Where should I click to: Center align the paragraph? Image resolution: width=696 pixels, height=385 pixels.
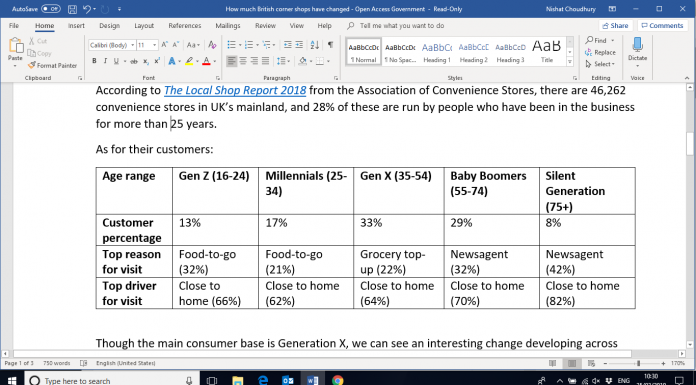243,61
